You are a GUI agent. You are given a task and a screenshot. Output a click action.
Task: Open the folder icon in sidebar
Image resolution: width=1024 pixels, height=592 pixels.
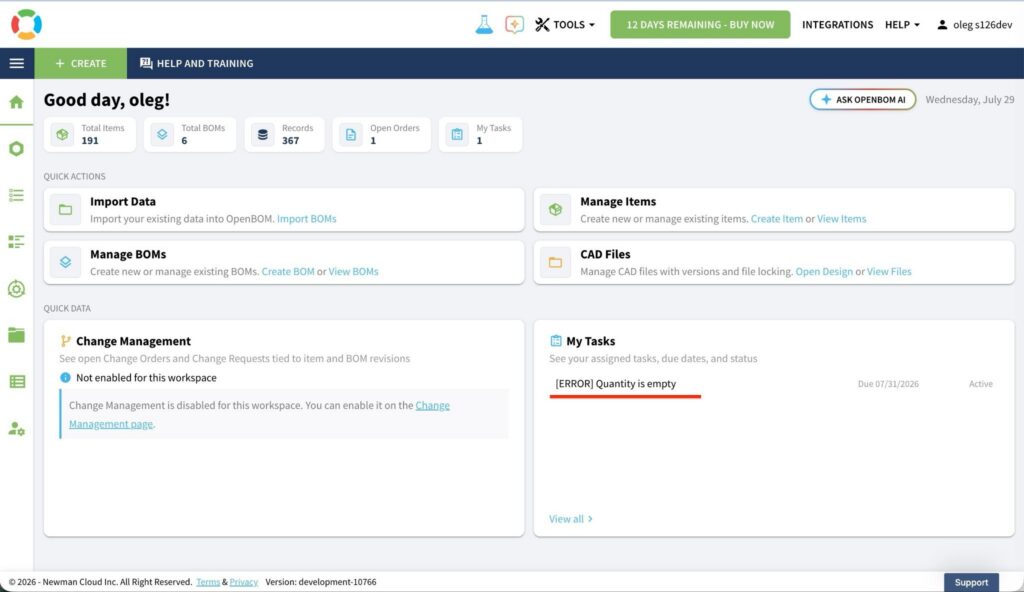pyautogui.click(x=16, y=335)
